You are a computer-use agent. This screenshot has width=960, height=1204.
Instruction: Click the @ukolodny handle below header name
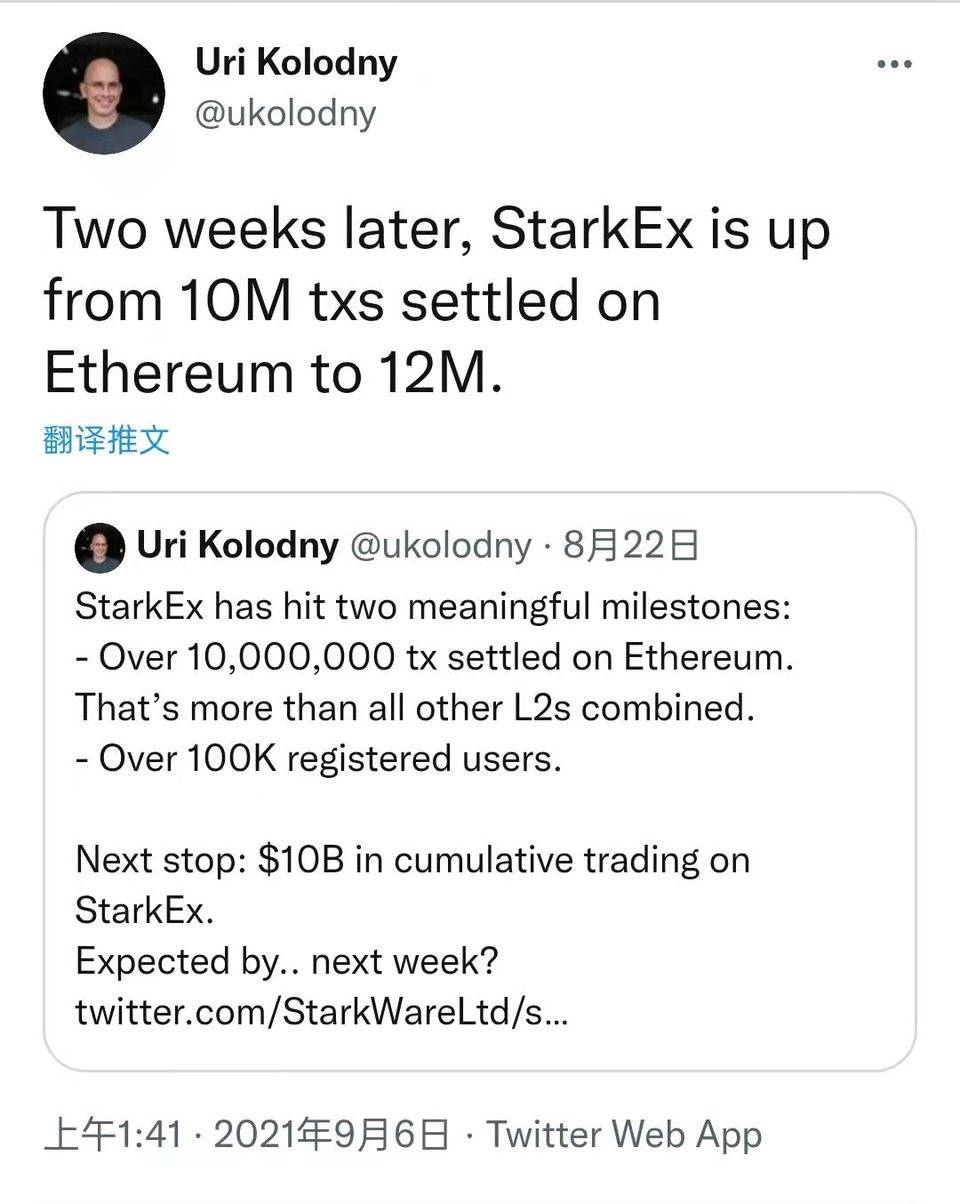pos(285,113)
